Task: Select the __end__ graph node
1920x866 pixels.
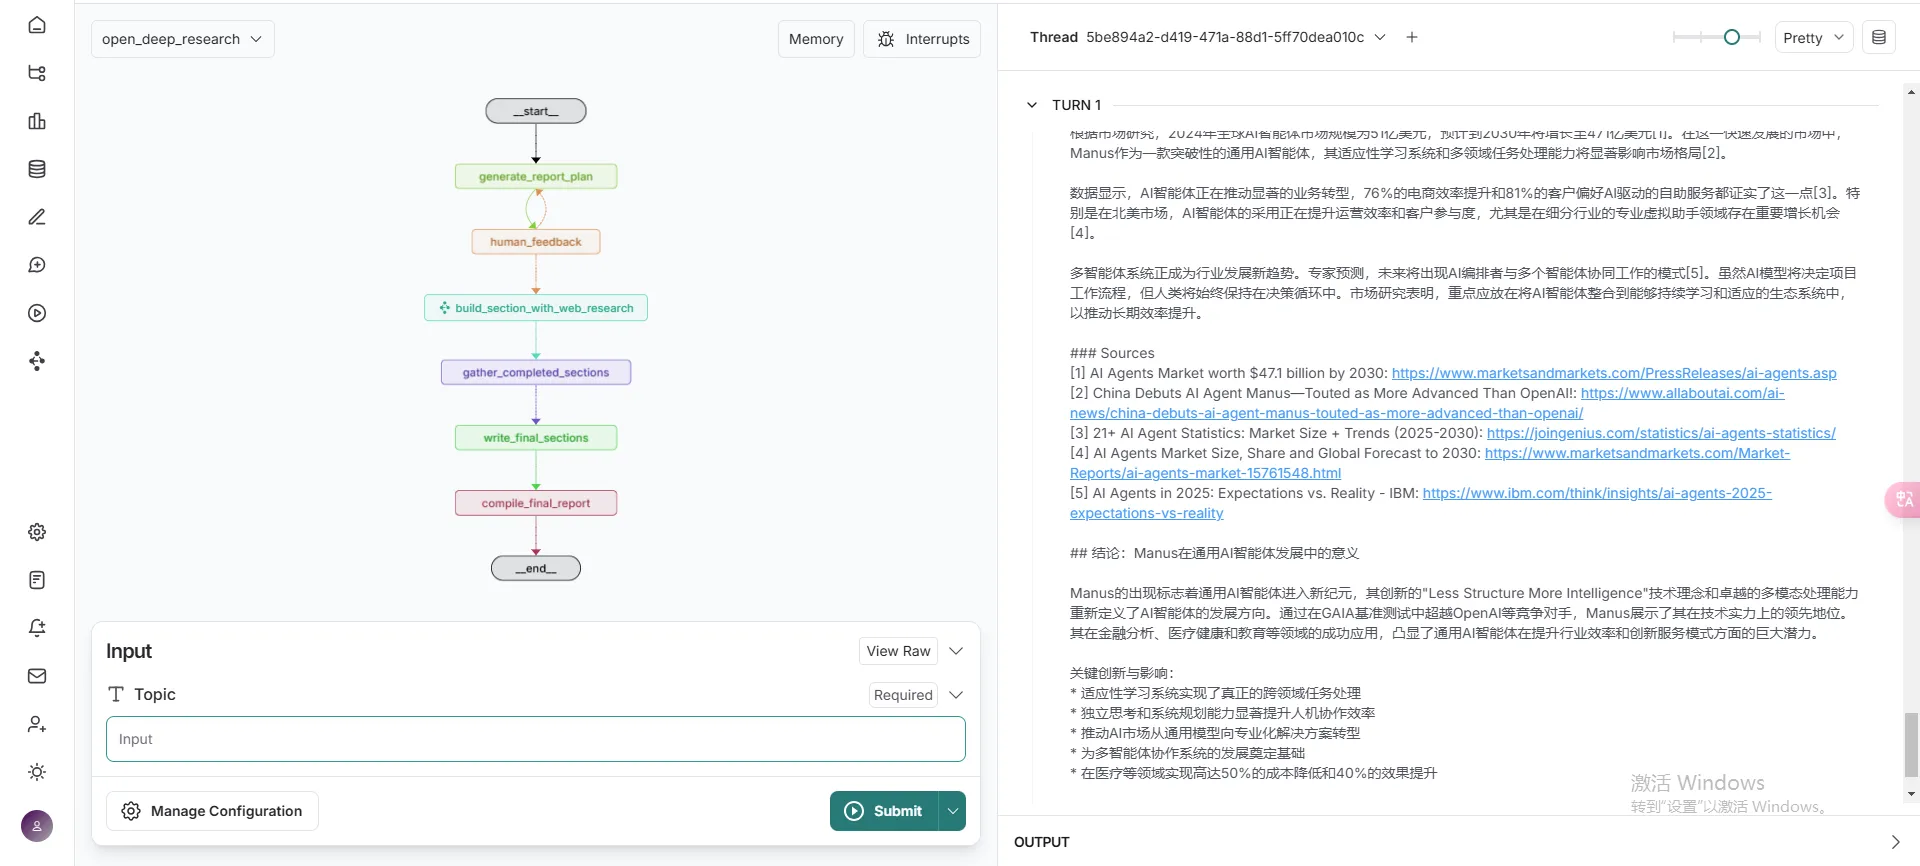Action: coord(536,568)
